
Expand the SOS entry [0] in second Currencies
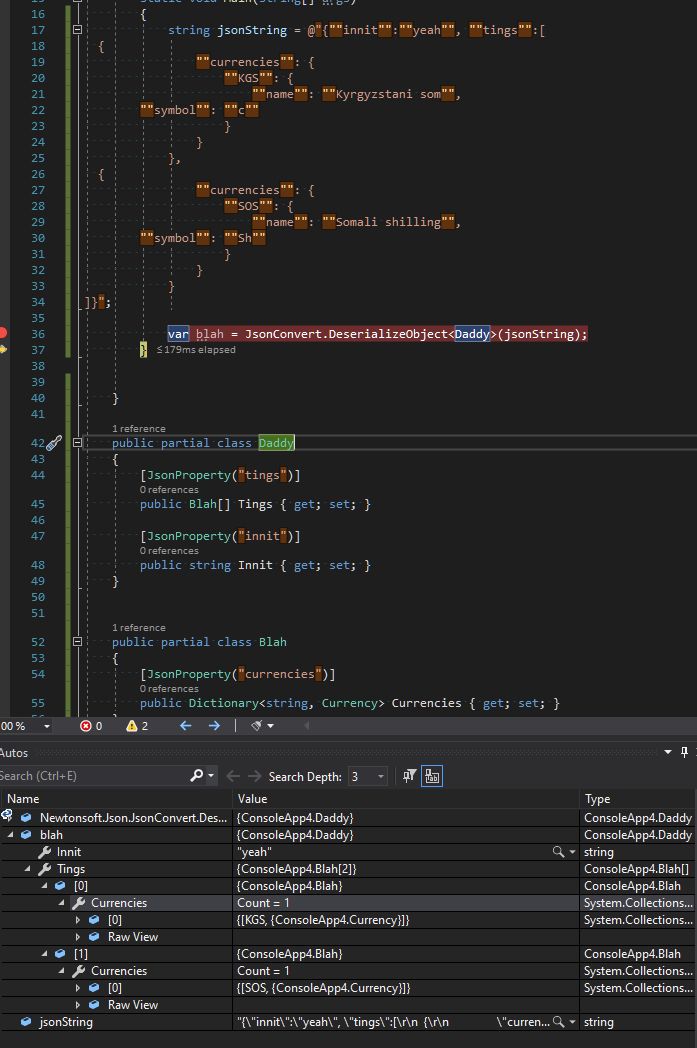pyautogui.click(x=78, y=988)
